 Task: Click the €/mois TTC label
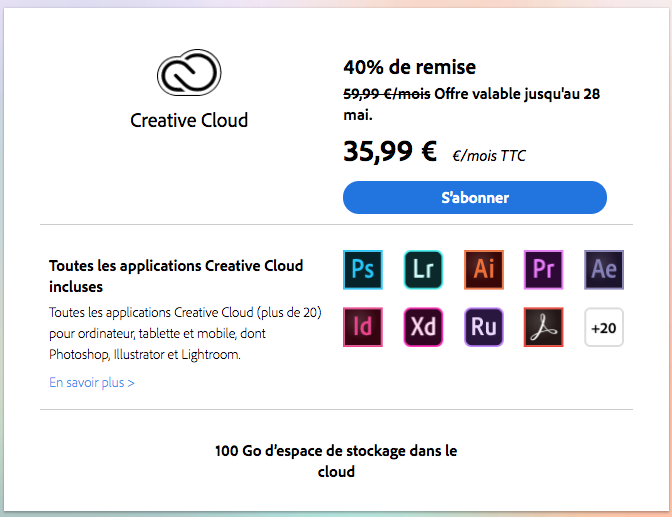(x=489, y=156)
